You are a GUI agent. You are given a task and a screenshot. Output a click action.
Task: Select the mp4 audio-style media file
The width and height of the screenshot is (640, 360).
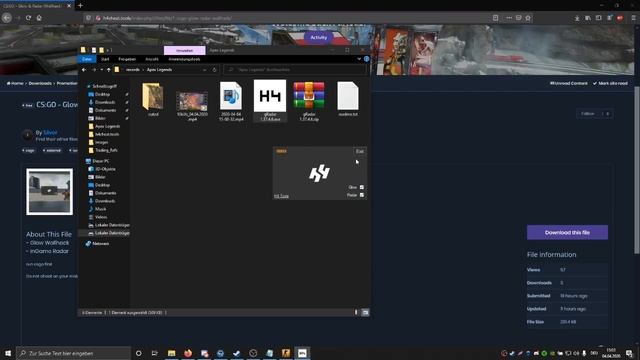[x=231, y=101]
